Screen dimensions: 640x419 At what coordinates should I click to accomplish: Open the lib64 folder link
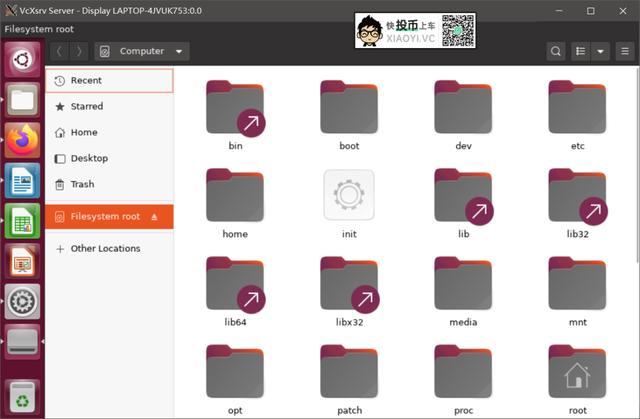pyautogui.click(x=235, y=284)
